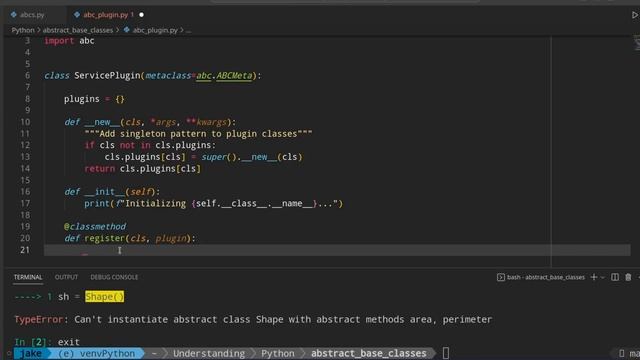Click the Python file icon in breadcrumb
Image resolution: width=640 pixels, height=360 pixels.
click(x=127, y=30)
